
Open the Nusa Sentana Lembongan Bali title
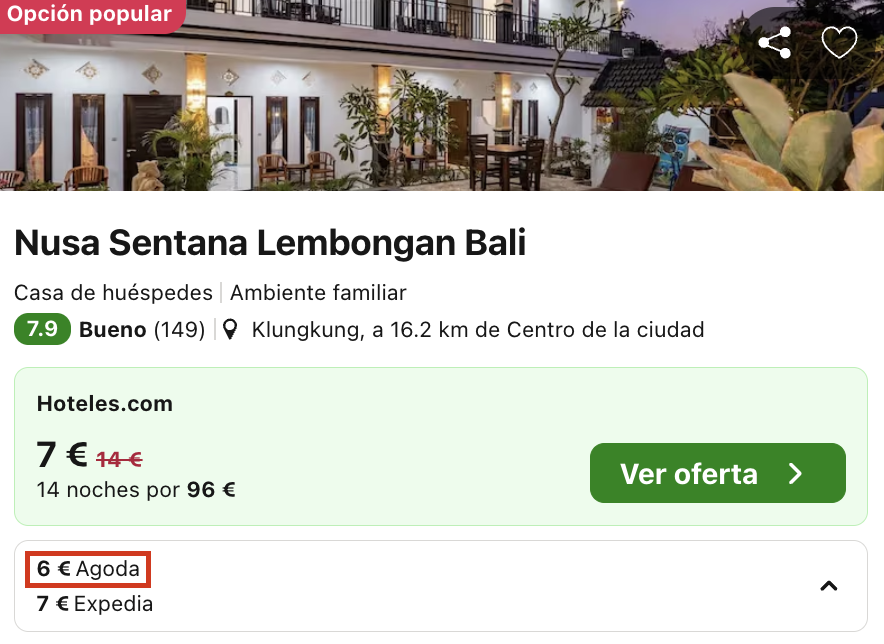point(270,243)
